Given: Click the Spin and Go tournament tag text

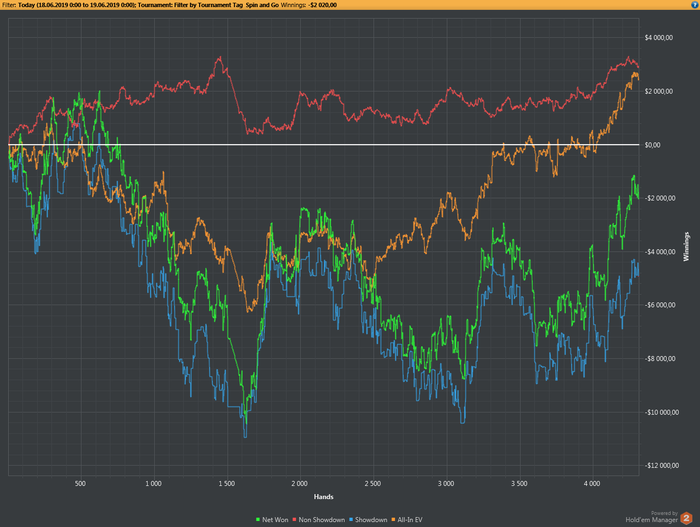Looking at the screenshot, I should (x=262, y=5).
